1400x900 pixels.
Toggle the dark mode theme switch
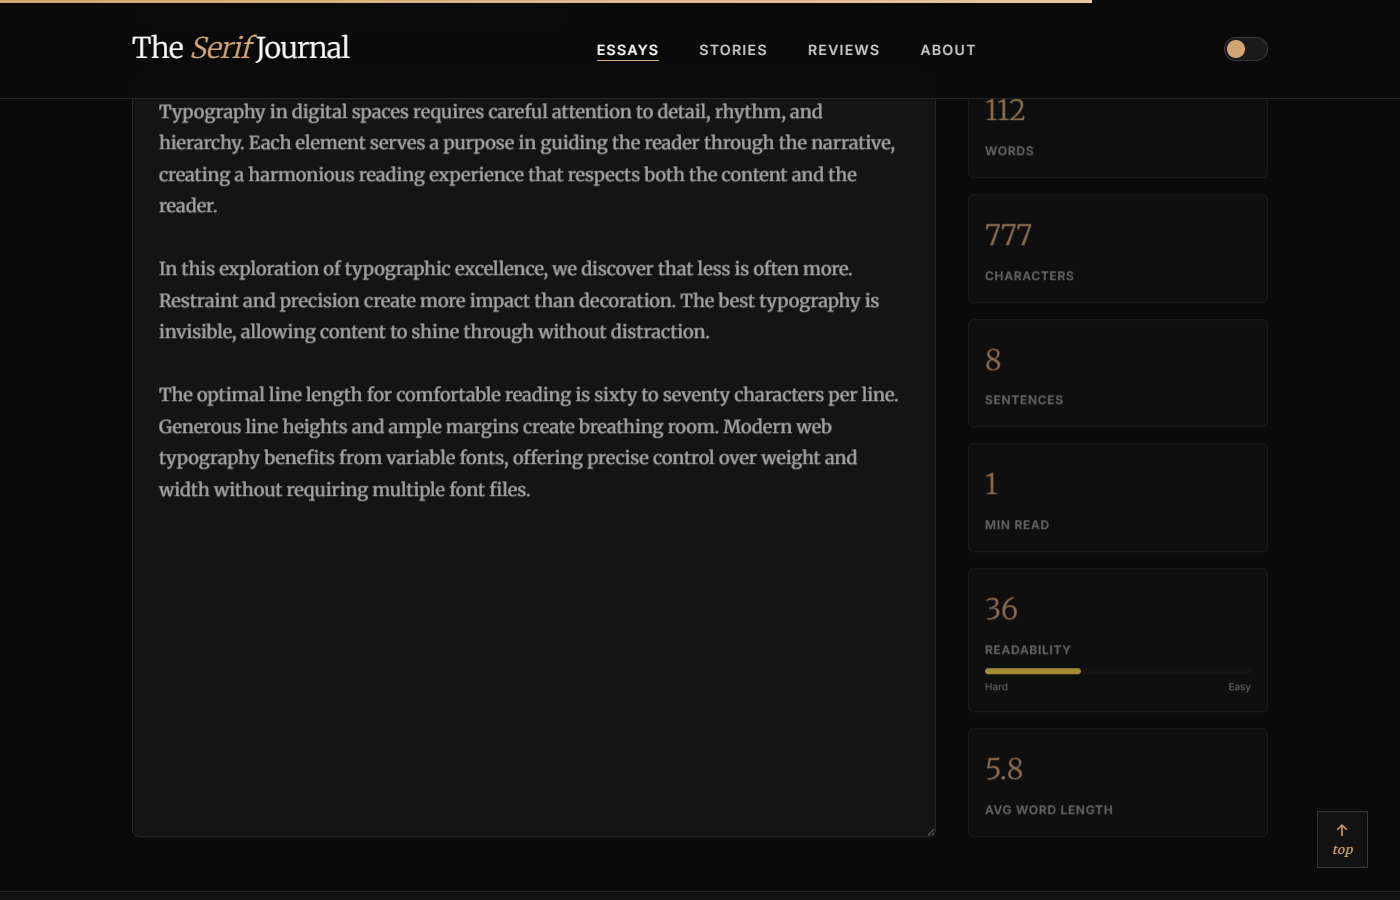1245,49
